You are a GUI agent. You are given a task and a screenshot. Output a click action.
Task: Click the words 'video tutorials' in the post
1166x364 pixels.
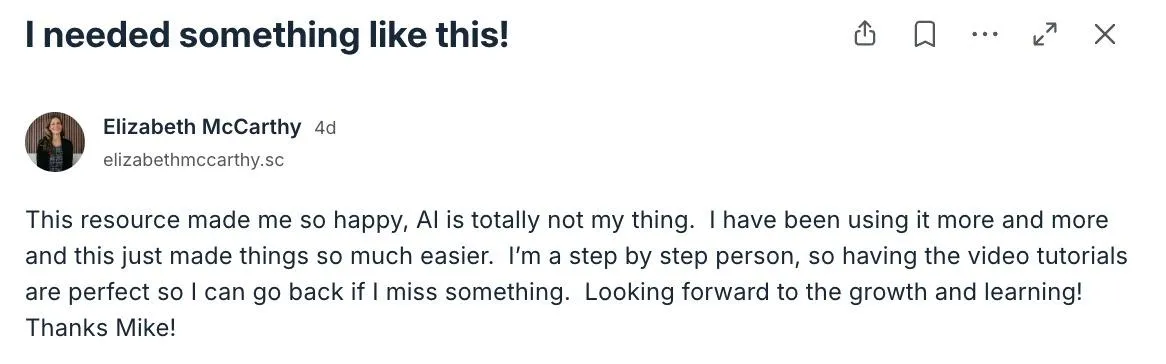1049,256
